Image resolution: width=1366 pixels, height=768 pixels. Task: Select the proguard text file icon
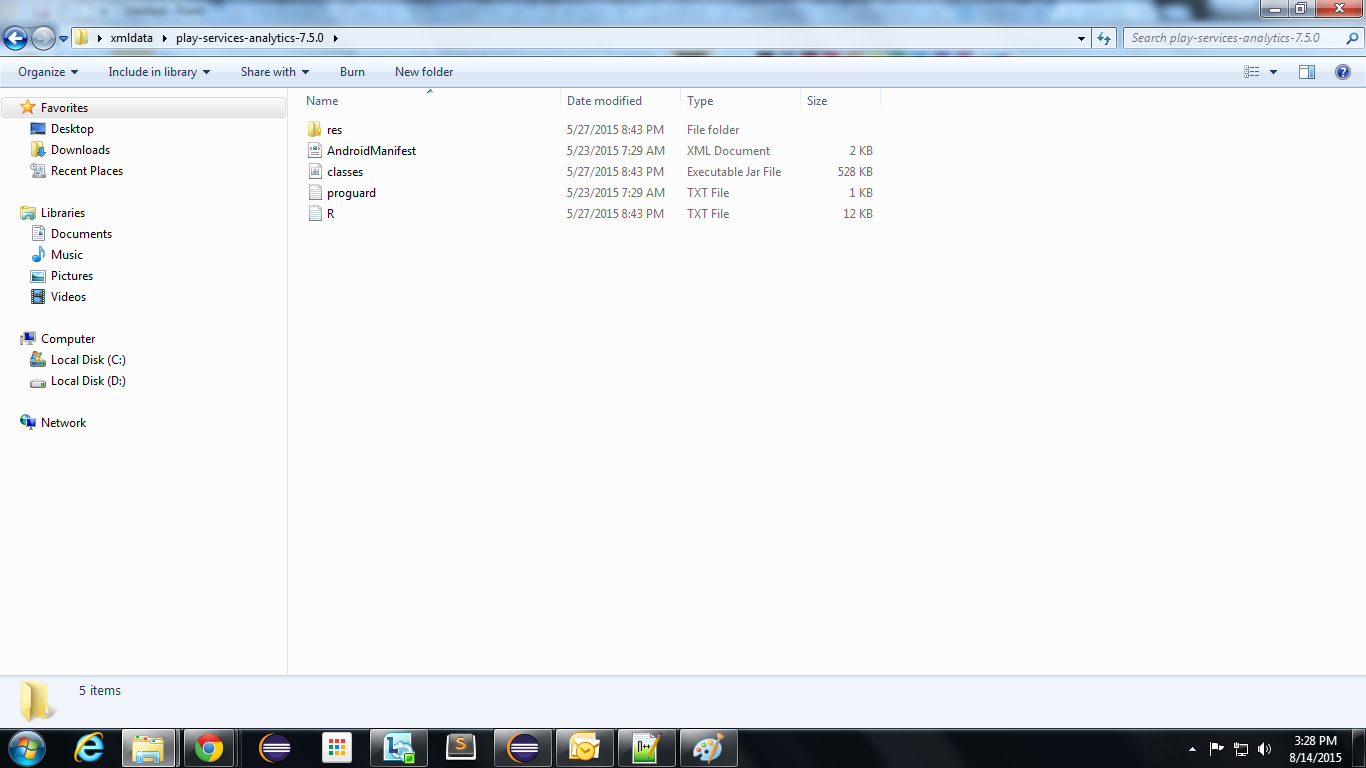(315, 193)
